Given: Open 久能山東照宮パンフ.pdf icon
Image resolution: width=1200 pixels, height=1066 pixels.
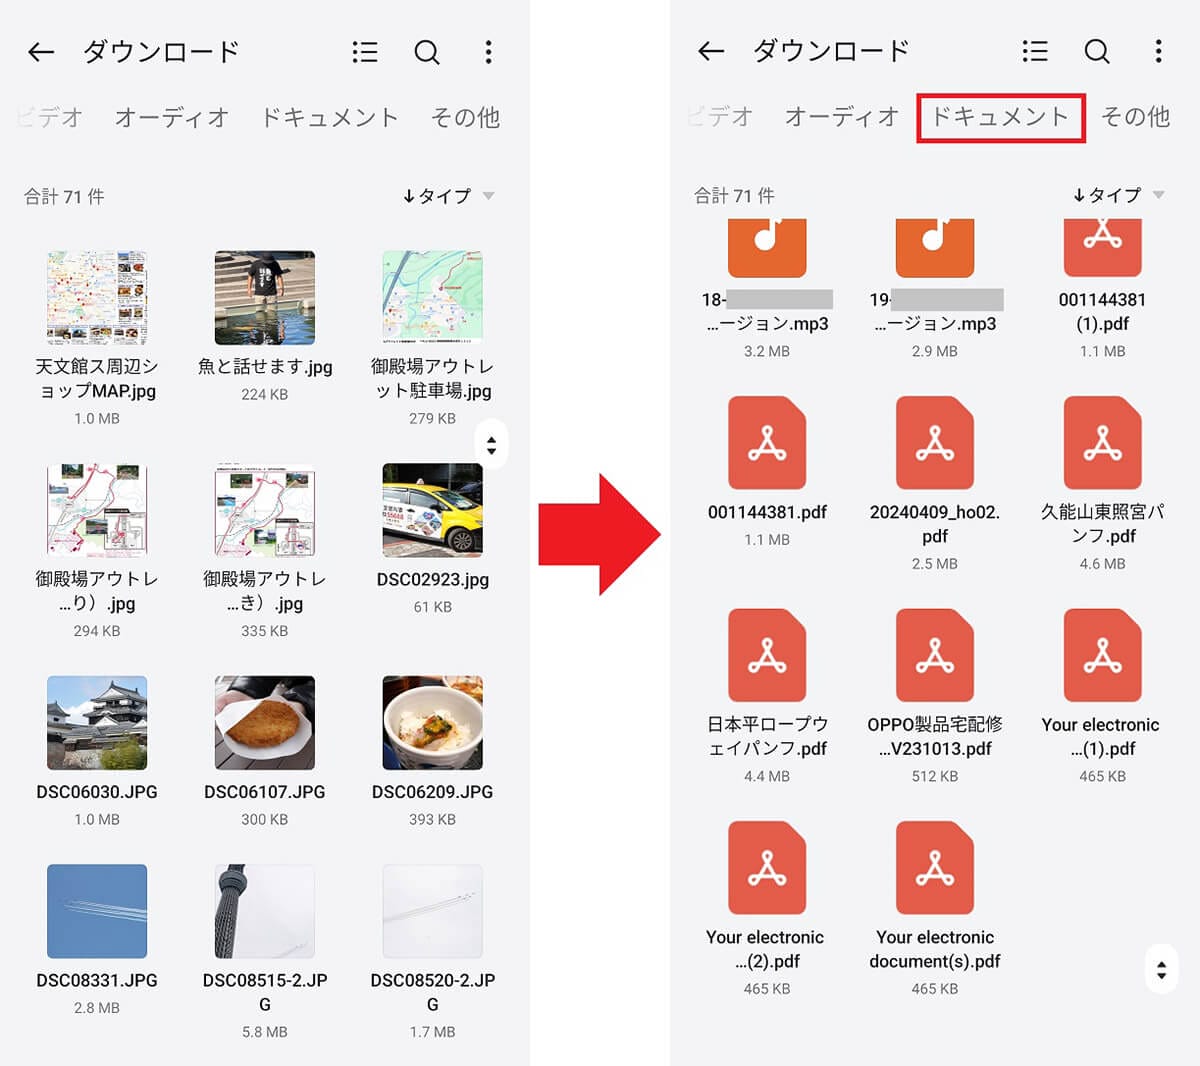Looking at the screenshot, I should tap(1103, 443).
